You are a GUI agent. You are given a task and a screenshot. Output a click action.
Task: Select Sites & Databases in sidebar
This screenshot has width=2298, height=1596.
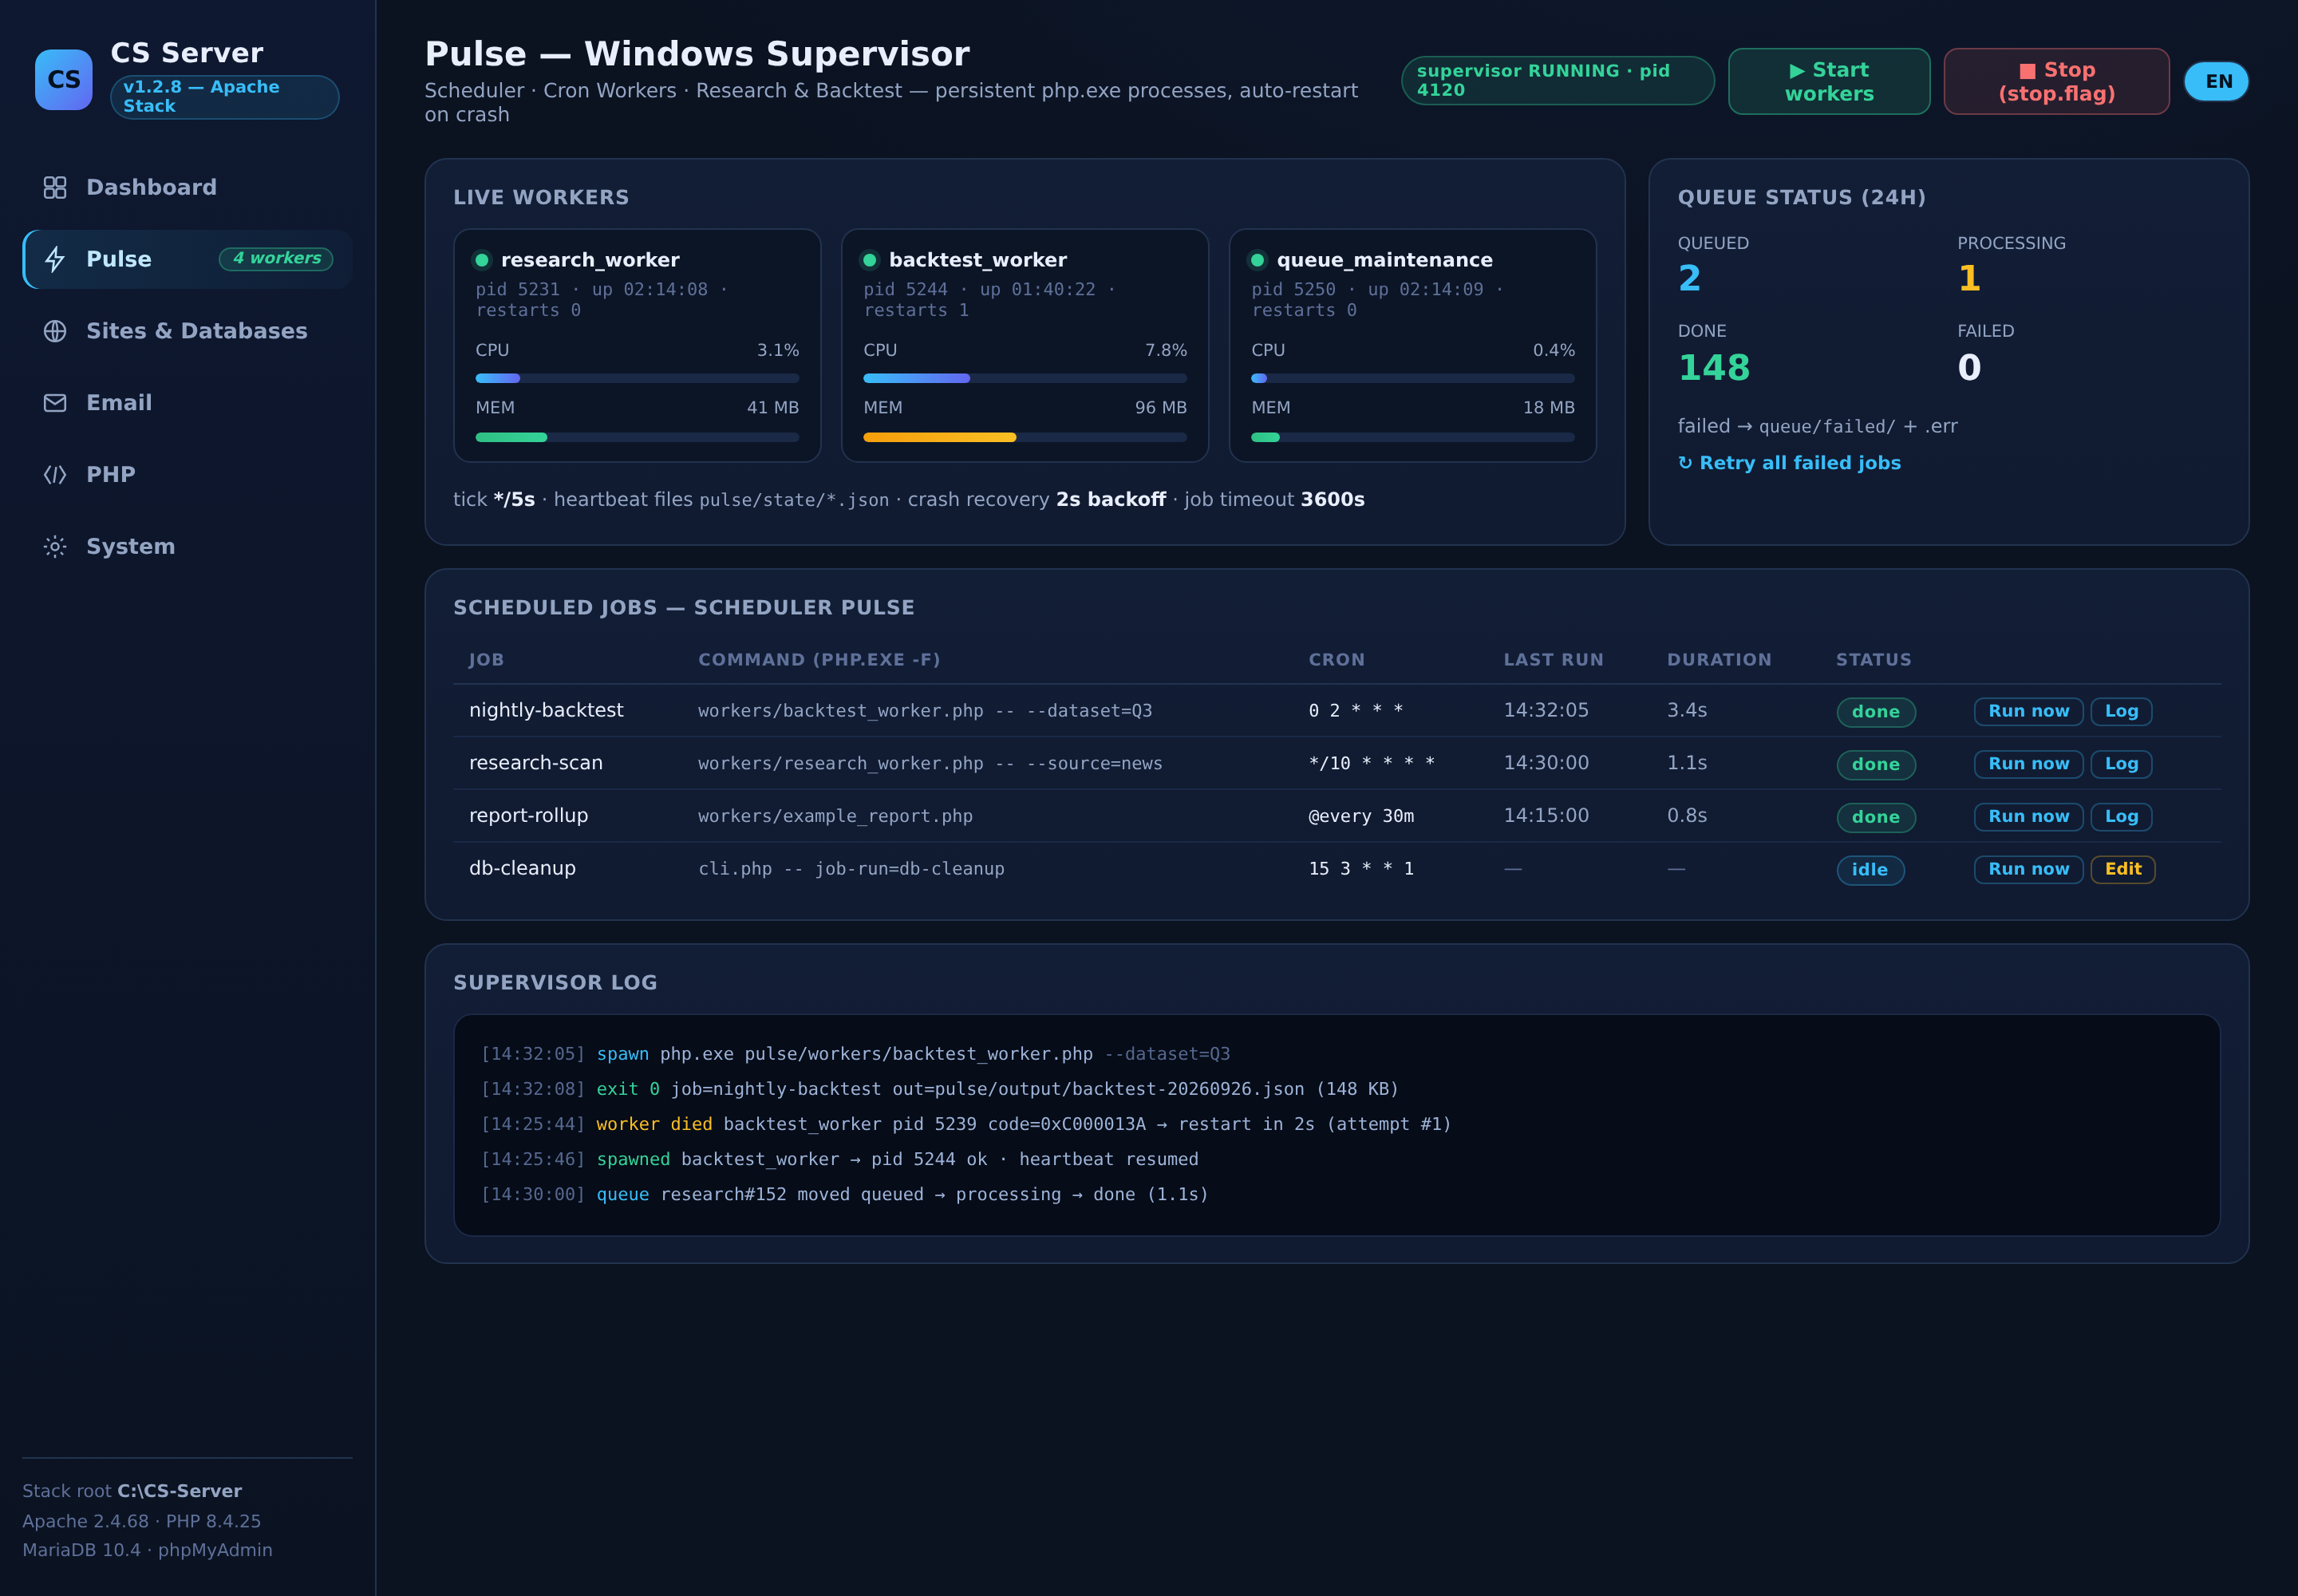pos(187,331)
